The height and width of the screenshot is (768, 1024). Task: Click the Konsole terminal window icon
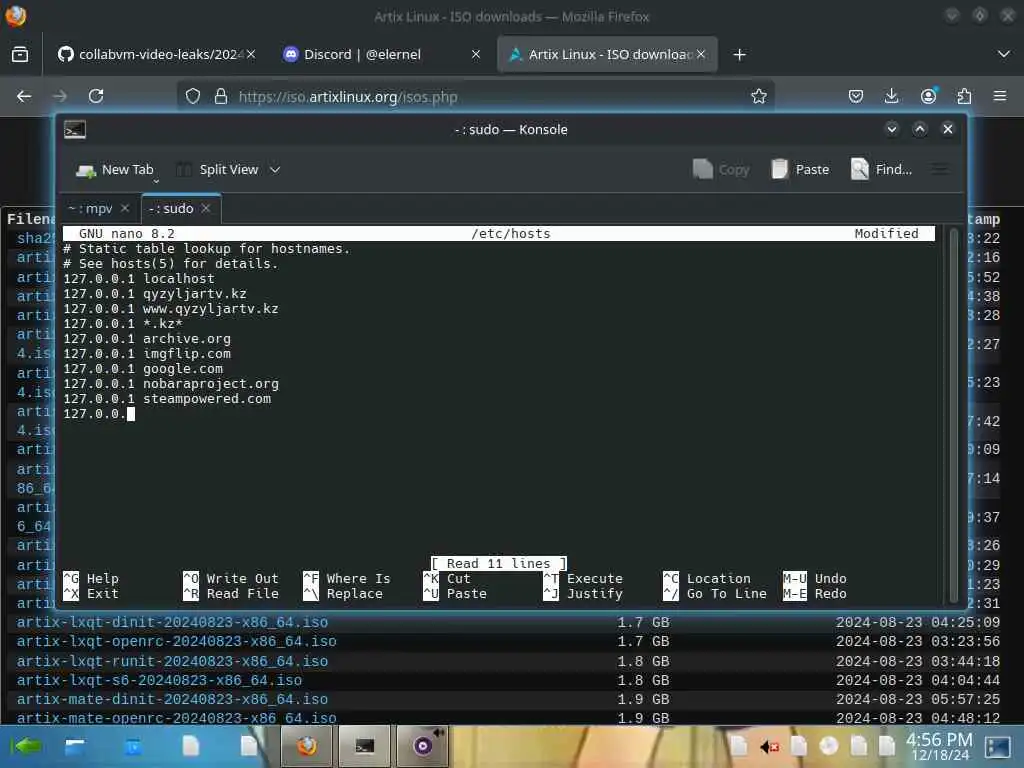click(75, 130)
